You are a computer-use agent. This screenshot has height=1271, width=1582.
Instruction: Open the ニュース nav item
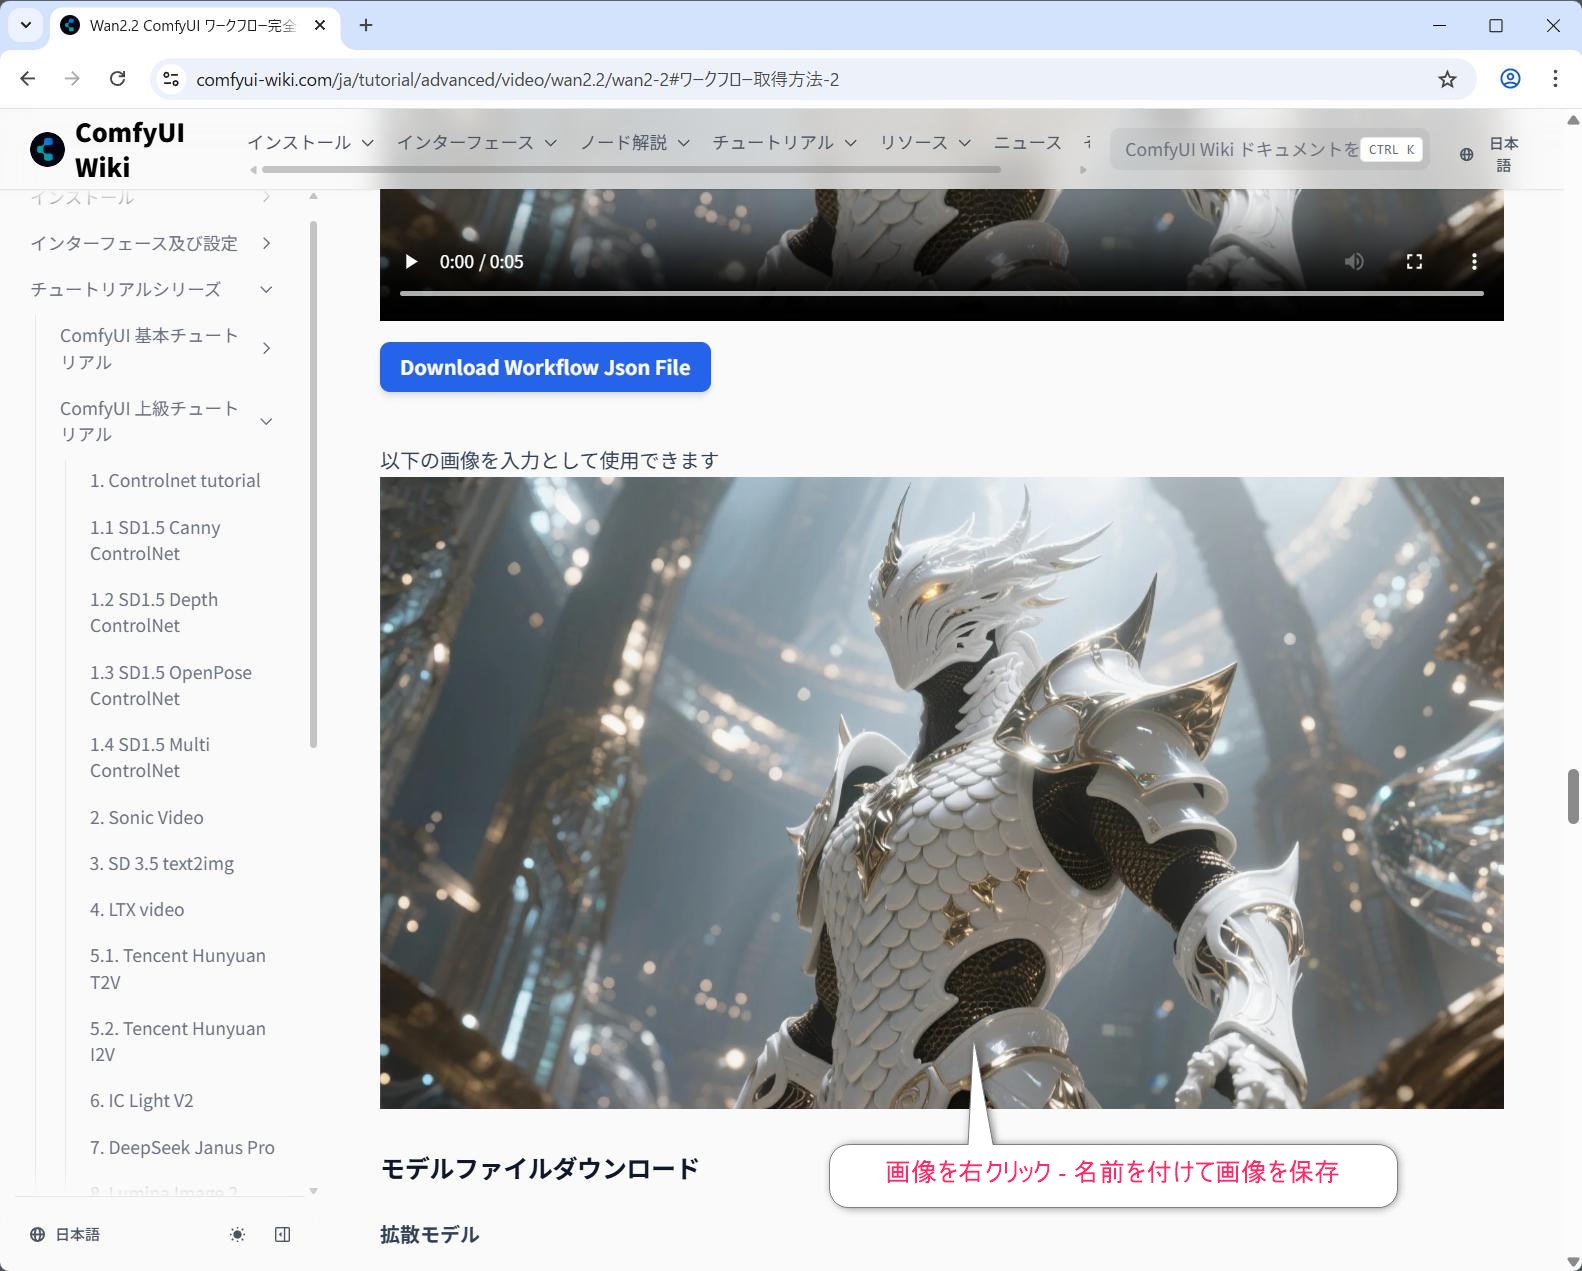[x=1027, y=142]
